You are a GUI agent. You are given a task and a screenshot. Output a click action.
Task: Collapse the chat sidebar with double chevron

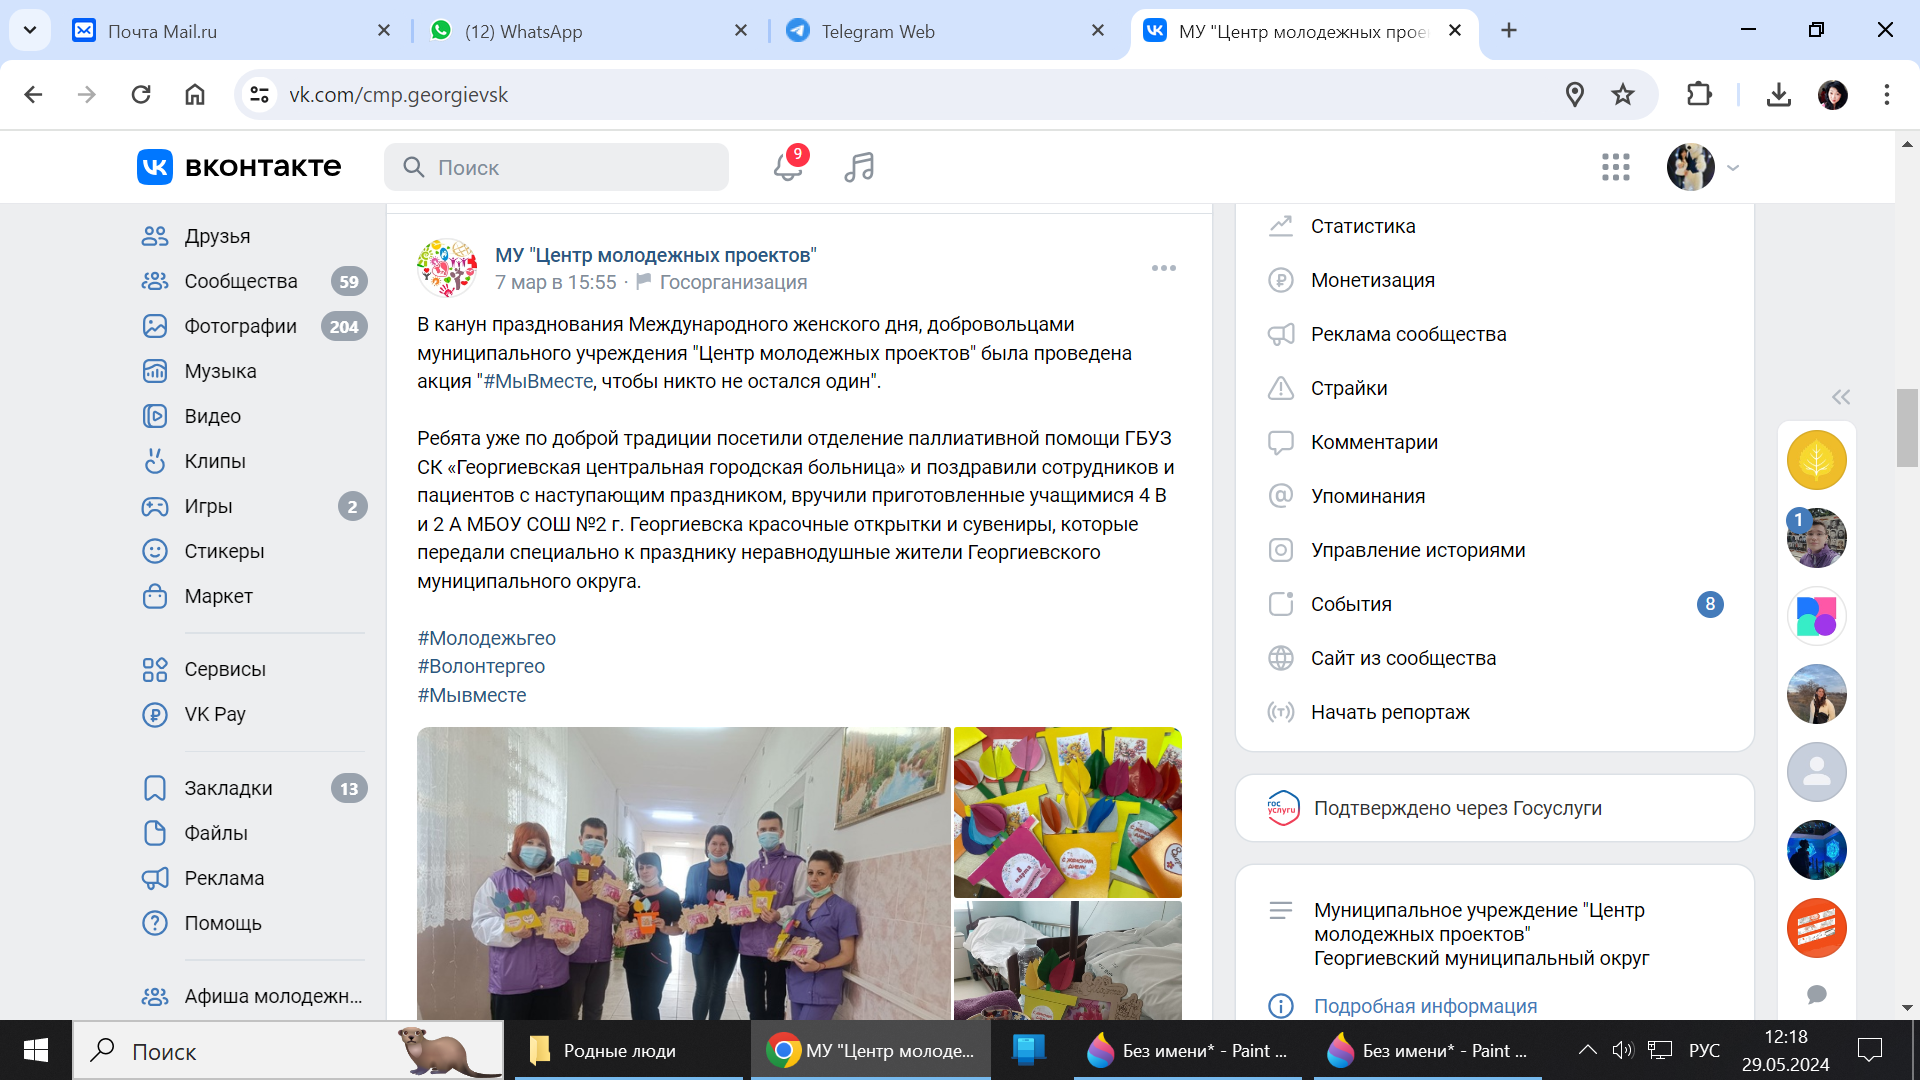[1840, 397]
